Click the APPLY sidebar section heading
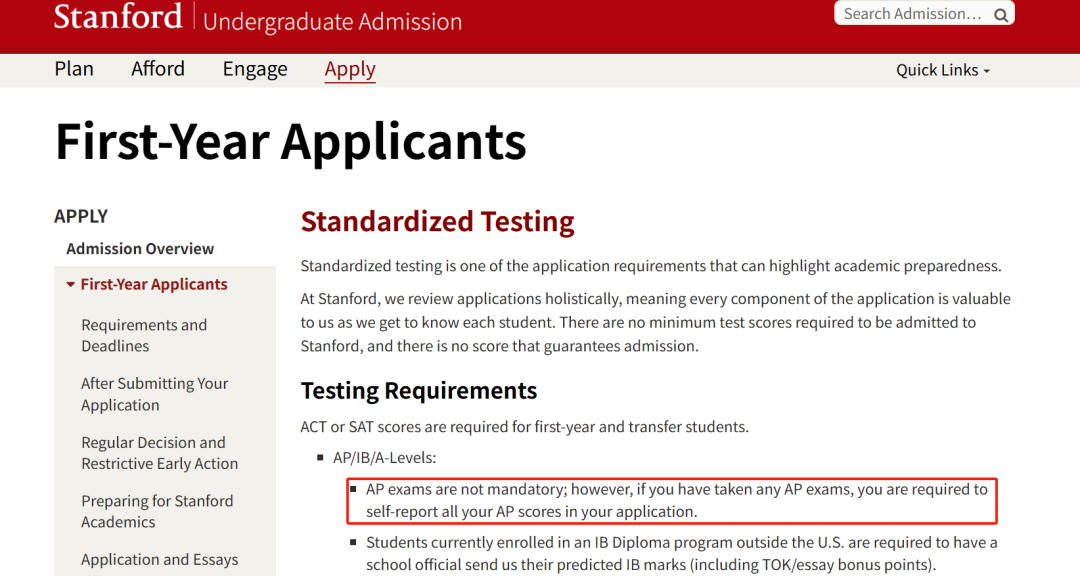This screenshot has width=1080, height=576. pyautogui.click(x=81, y=216)
